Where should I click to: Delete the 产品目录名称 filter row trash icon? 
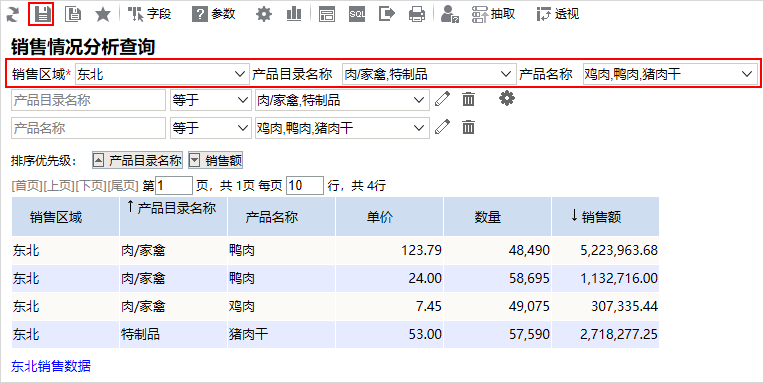(x=468, y=99)
